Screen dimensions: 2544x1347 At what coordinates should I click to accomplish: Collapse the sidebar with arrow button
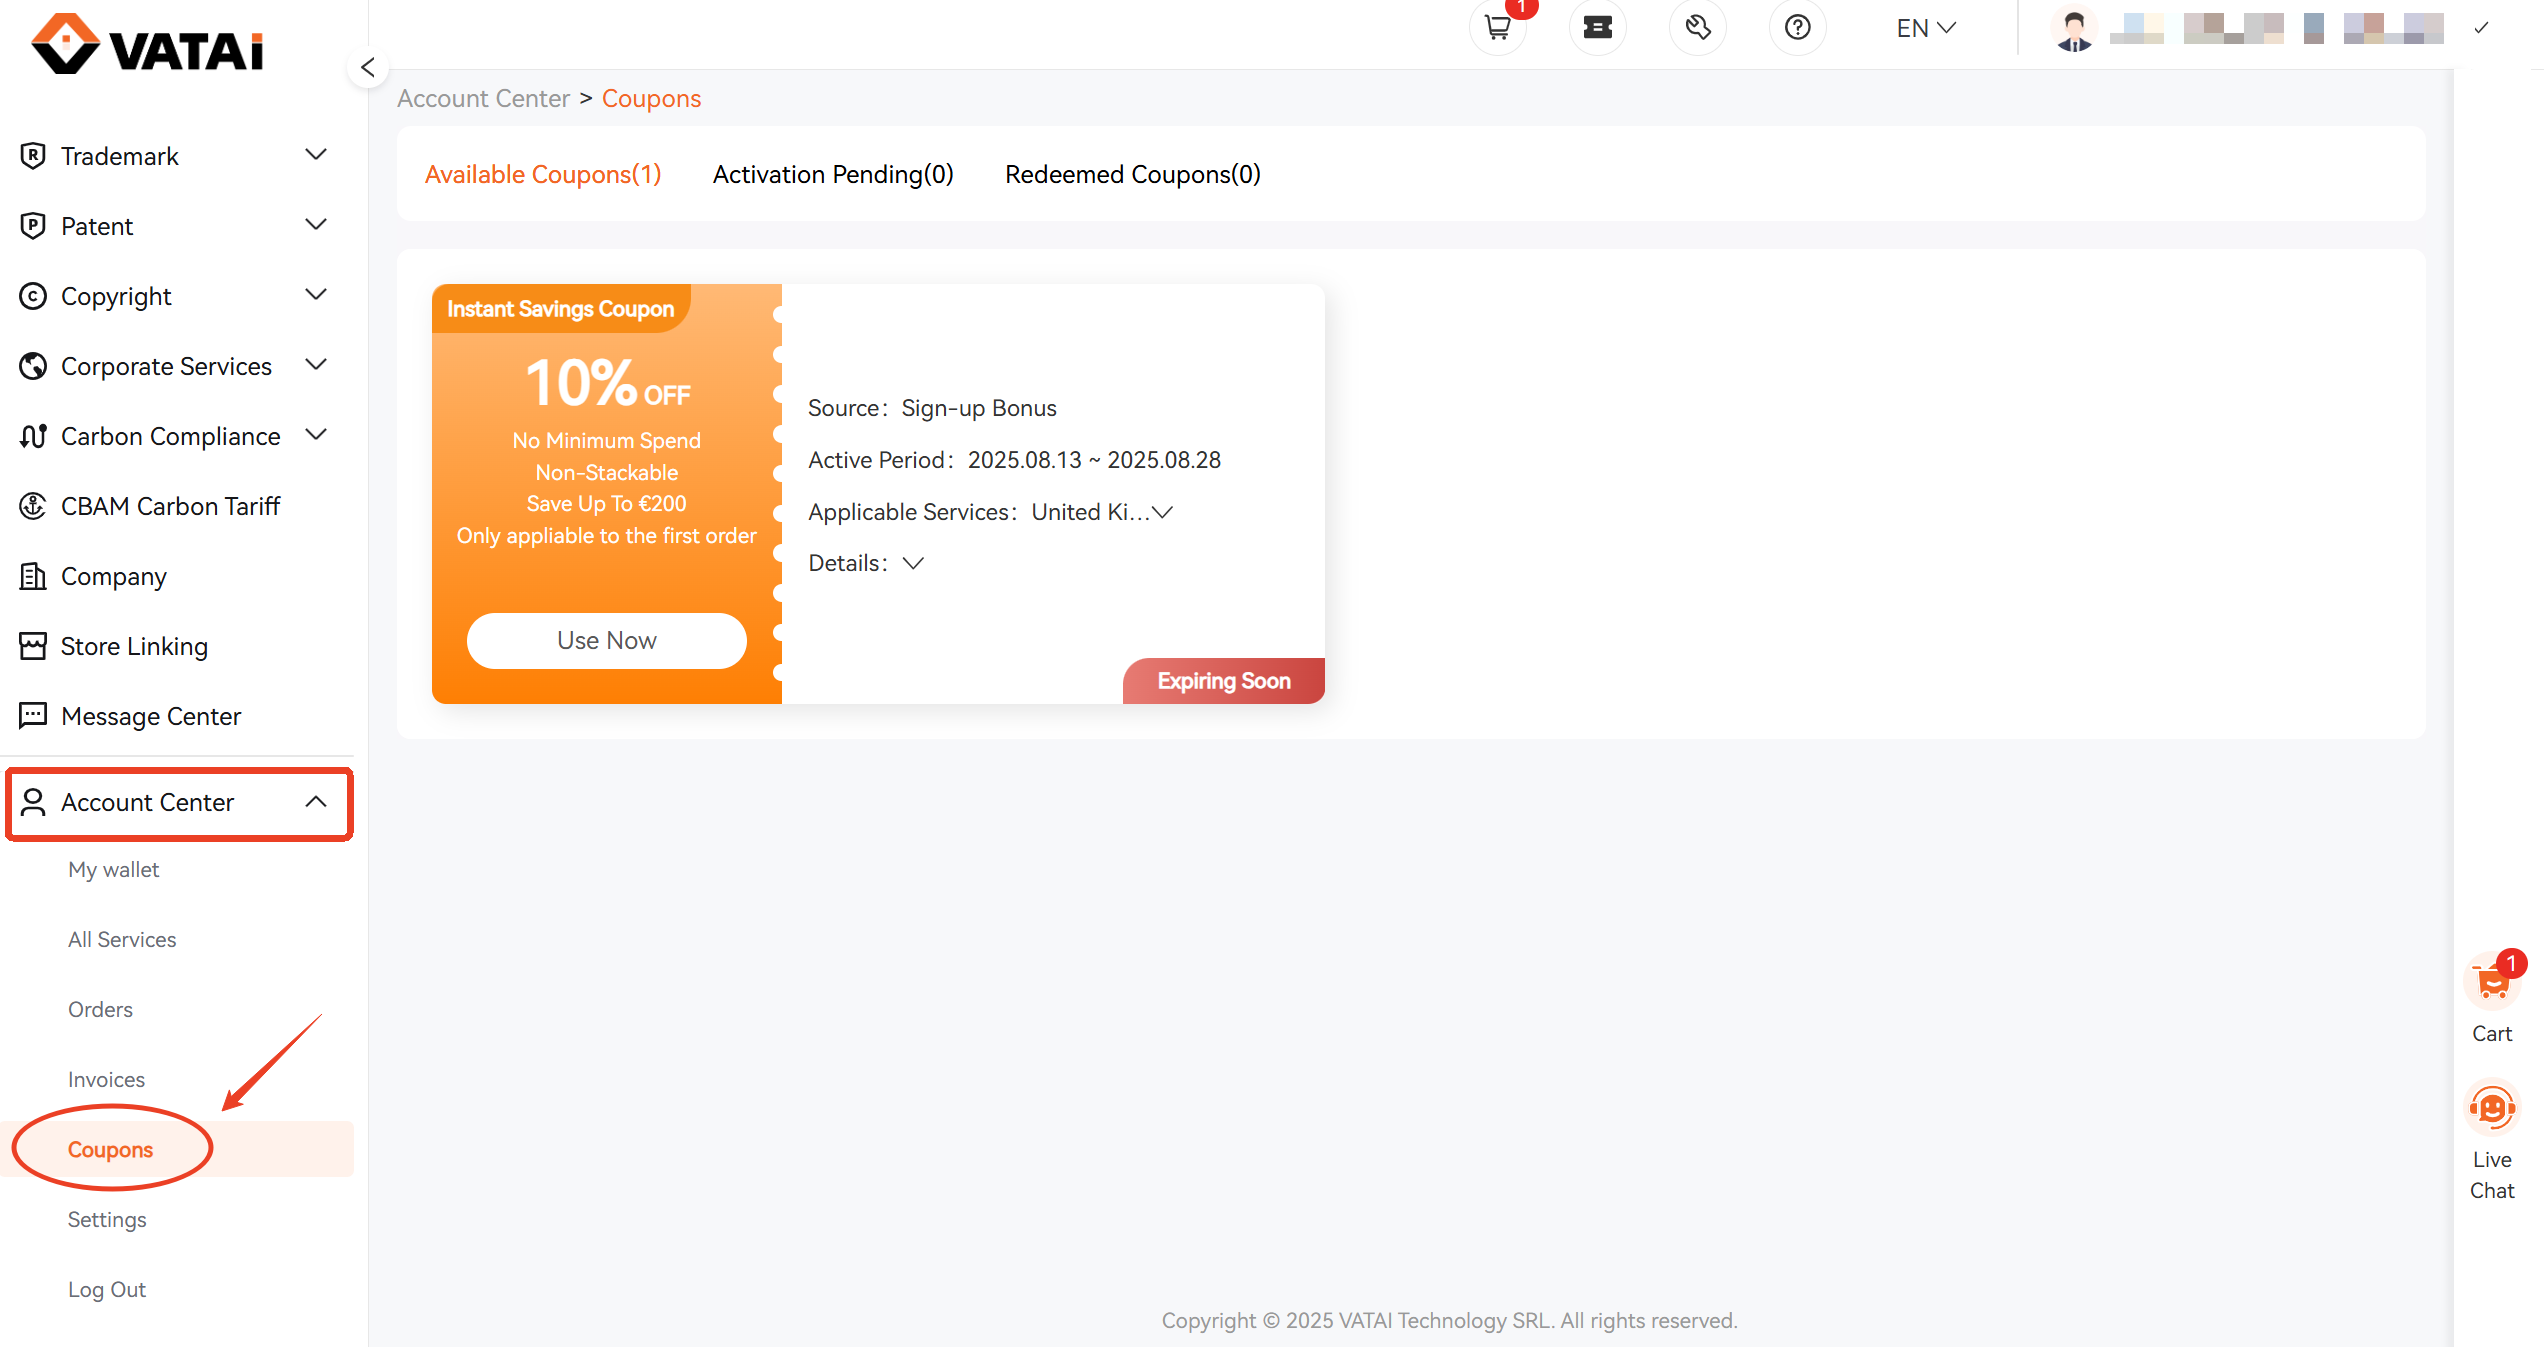click(x=368, y=68)
